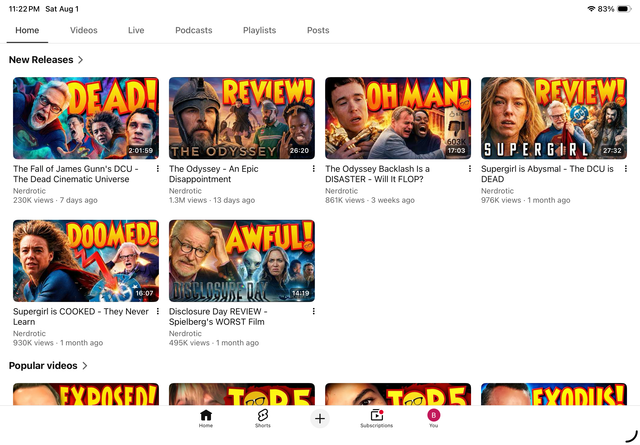The image size is (640, 445).
Task: Switch to the Live tab
Action: point(136,30)
